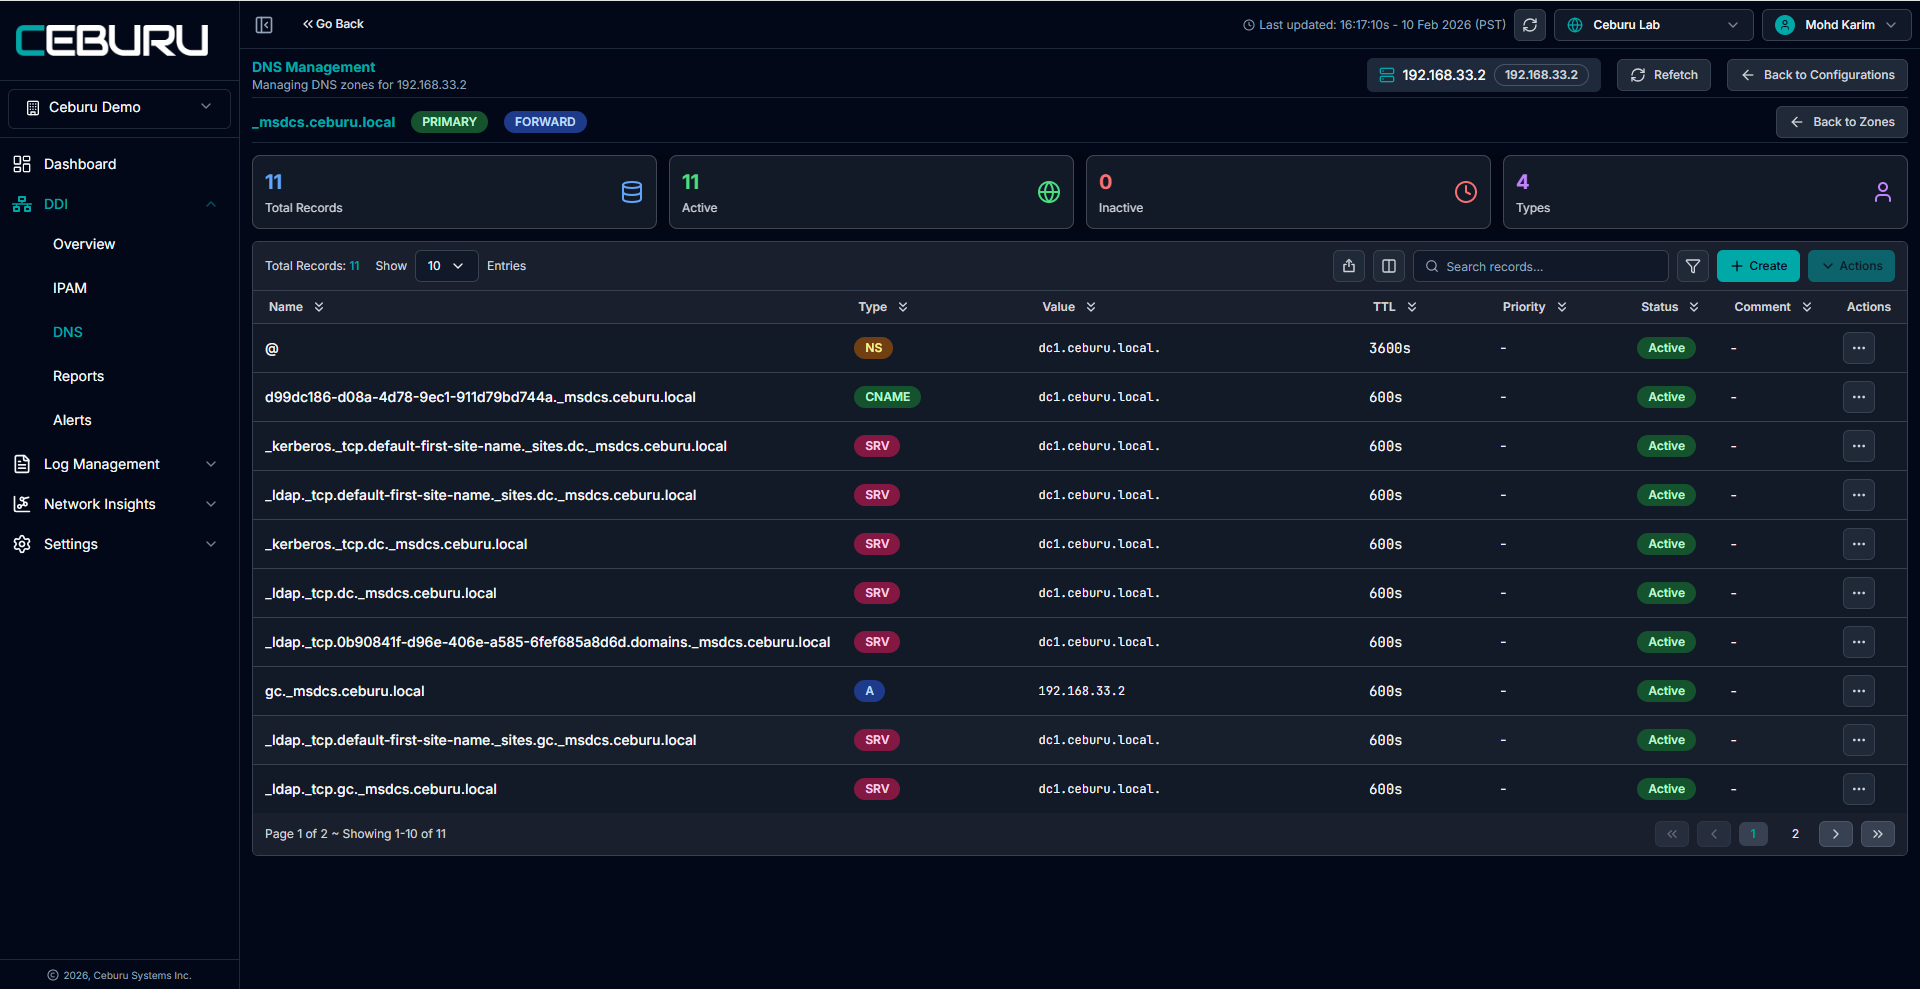Open the Ceburu Lab site dropdown

click(1654, 25)
